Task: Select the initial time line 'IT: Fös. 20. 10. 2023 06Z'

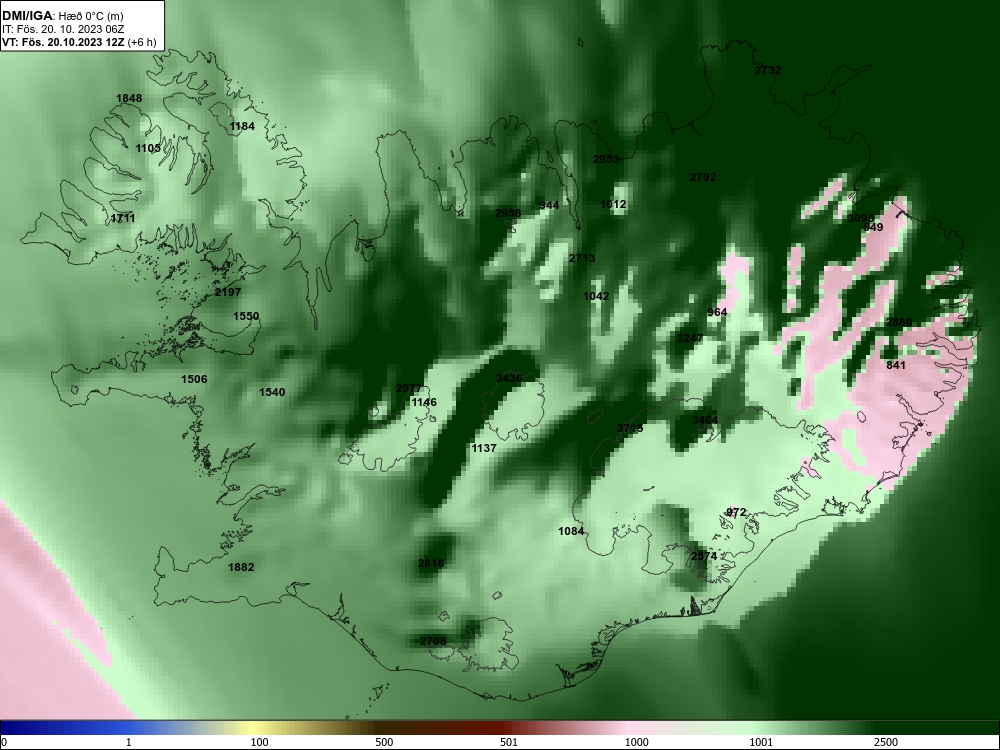Action: coord(63,29)
